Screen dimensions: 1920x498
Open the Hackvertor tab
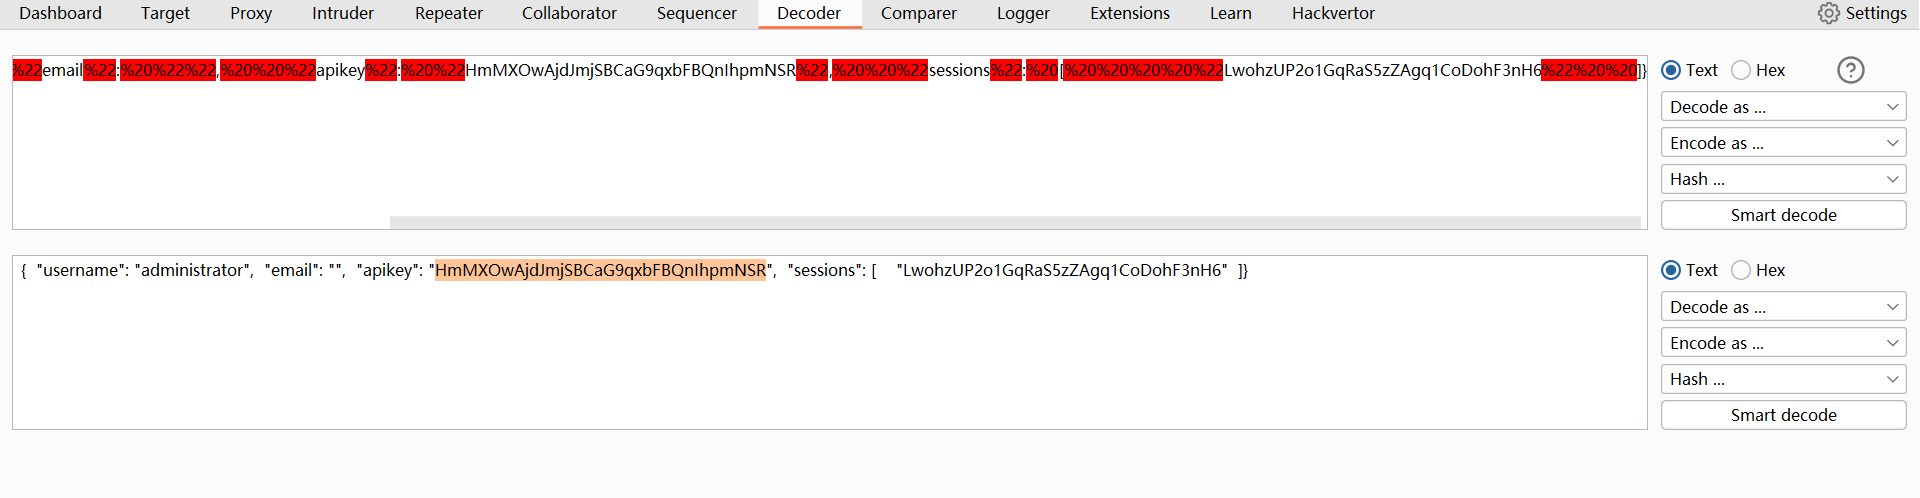(x=1333, y=13)
